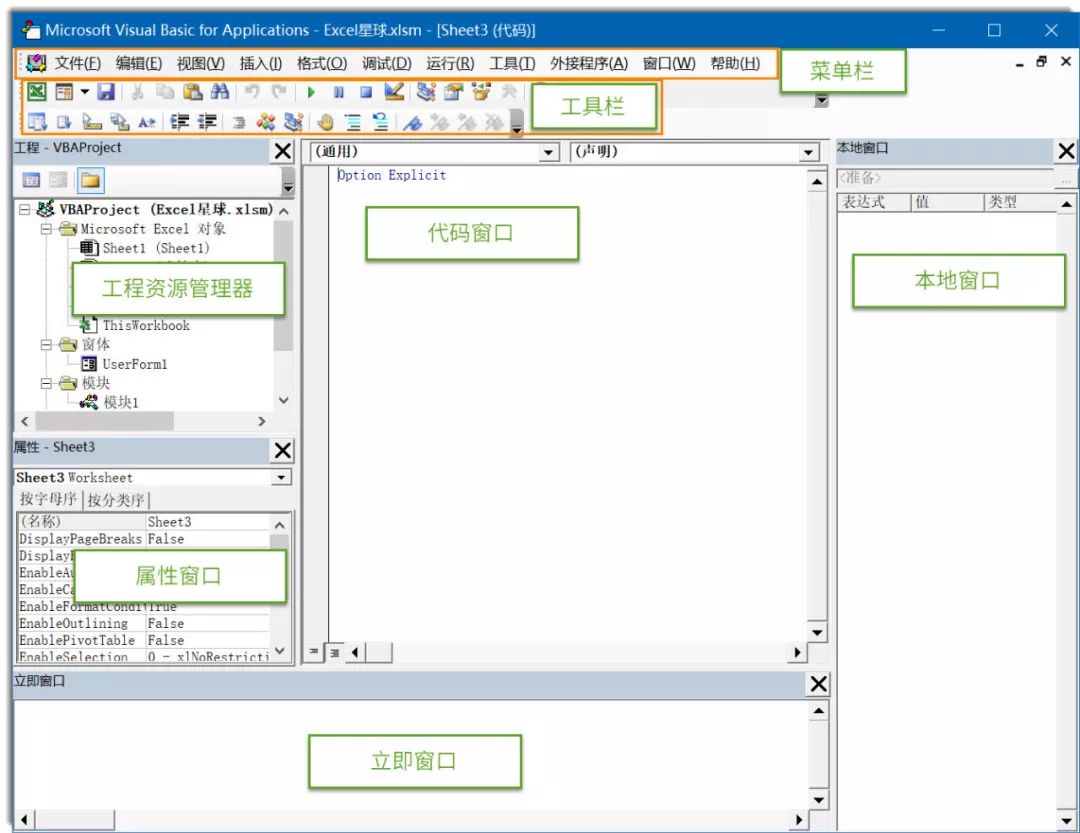
Task: Switch to 按字母序 properties tab
Action: pyautogui.click(x=48, y=499)
